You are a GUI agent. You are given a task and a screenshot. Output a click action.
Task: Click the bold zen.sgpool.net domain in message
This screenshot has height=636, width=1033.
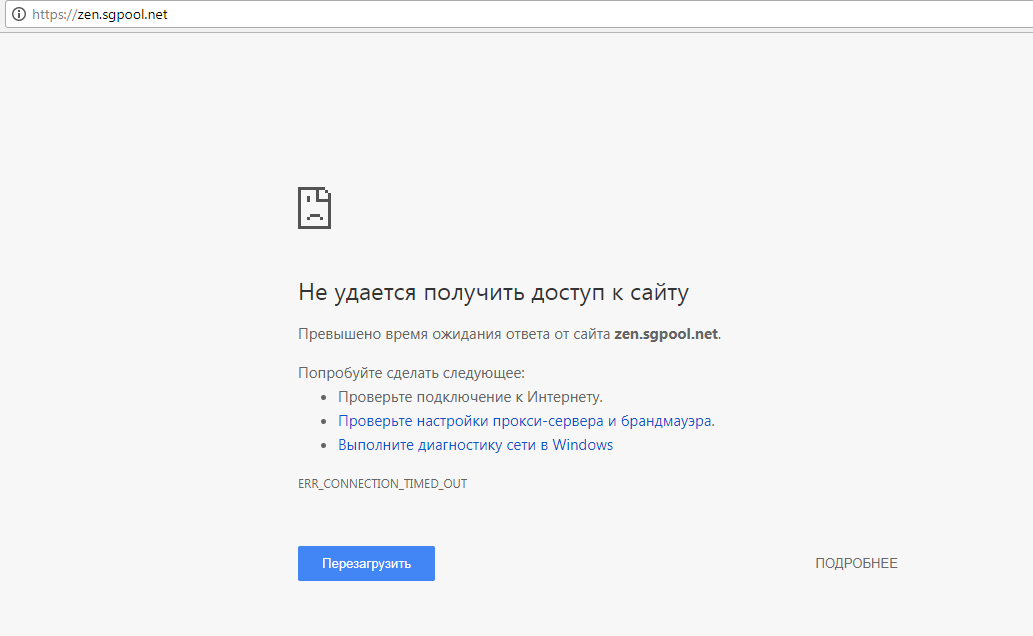665,334
